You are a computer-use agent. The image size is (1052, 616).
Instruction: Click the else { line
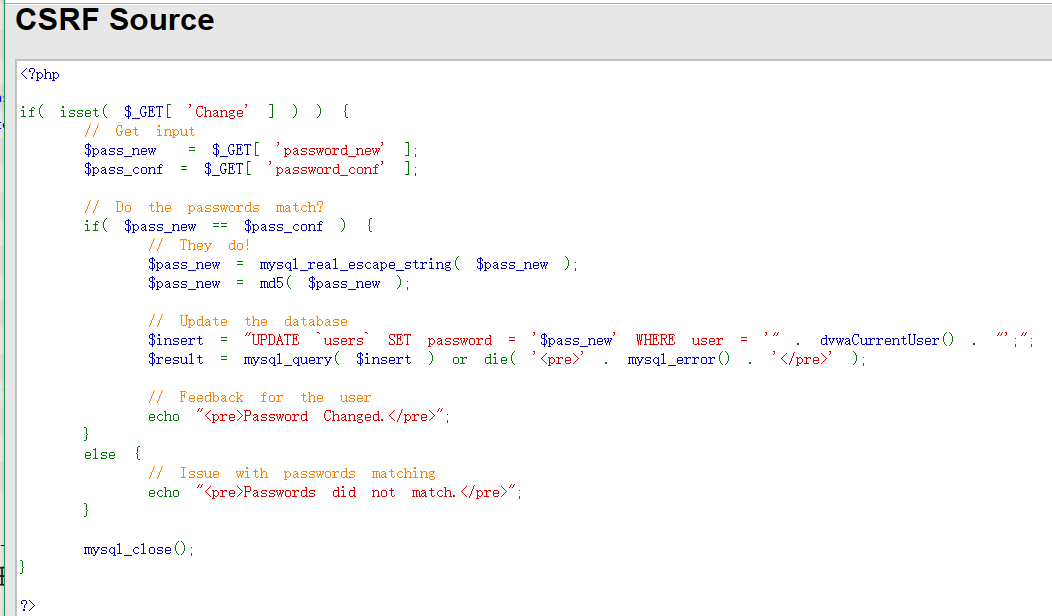(113, 454)
